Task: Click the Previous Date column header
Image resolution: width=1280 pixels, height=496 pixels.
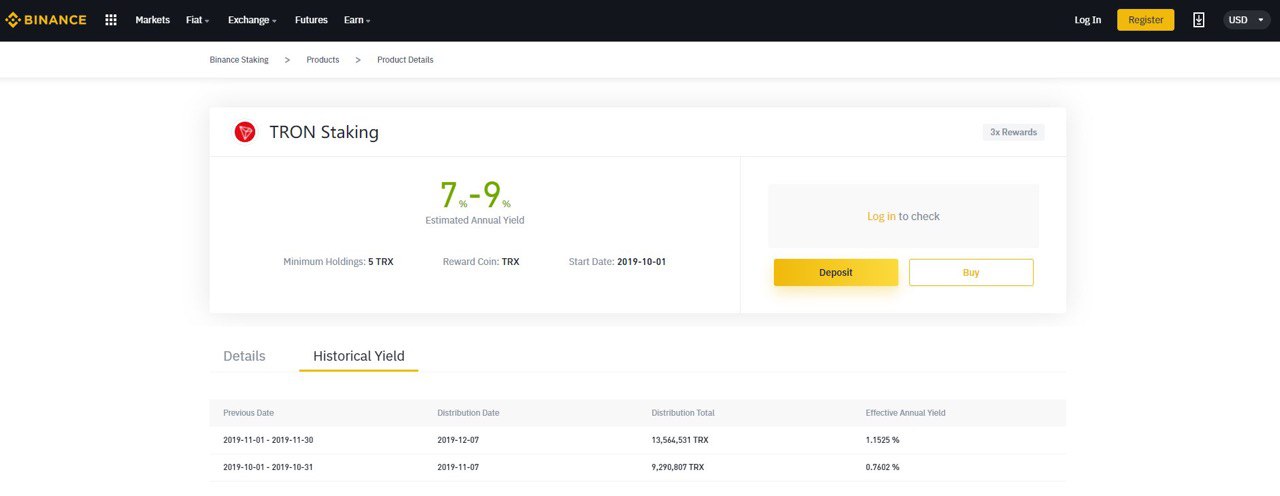Action: [x=248, y=413]
